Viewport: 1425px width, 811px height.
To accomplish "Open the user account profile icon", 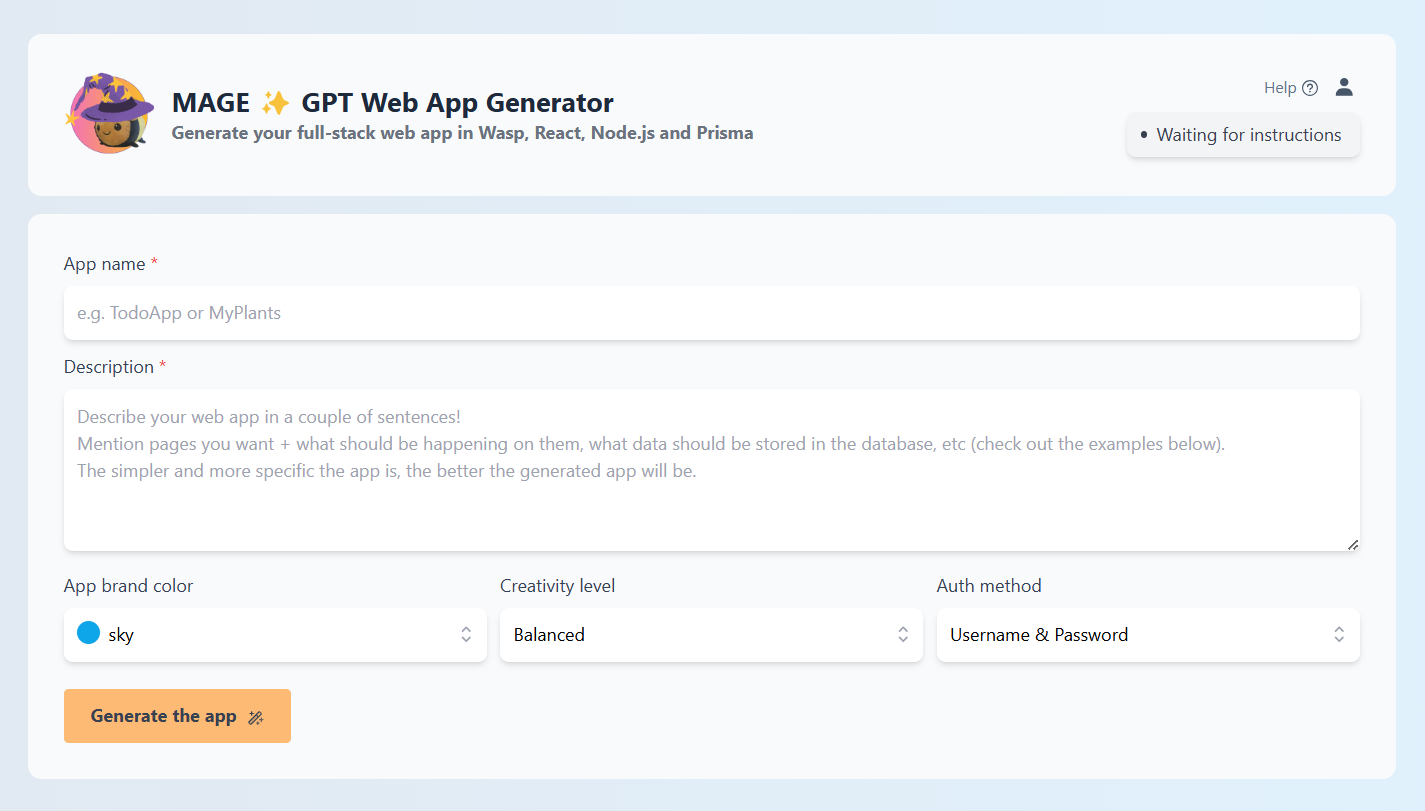I will tap(1344, 87).
